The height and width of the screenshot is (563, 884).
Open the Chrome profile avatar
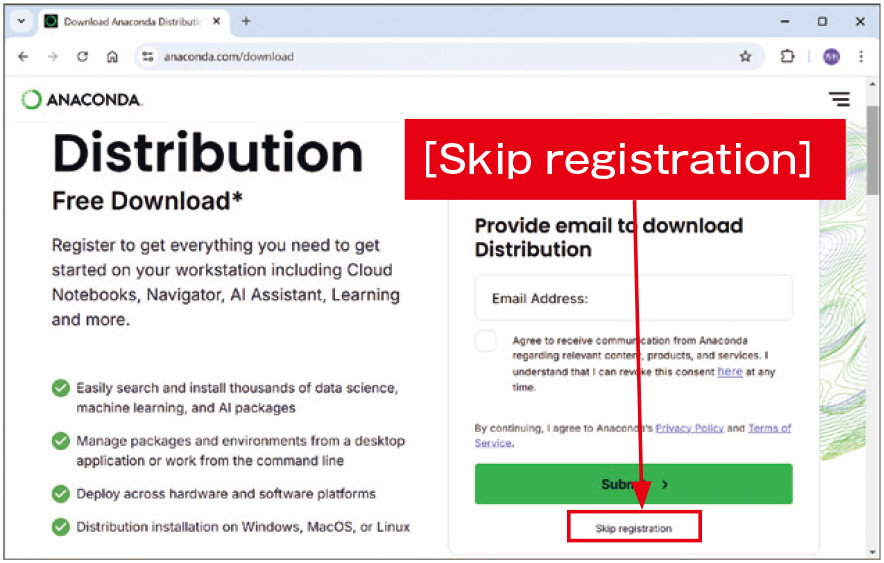(831, 57)
